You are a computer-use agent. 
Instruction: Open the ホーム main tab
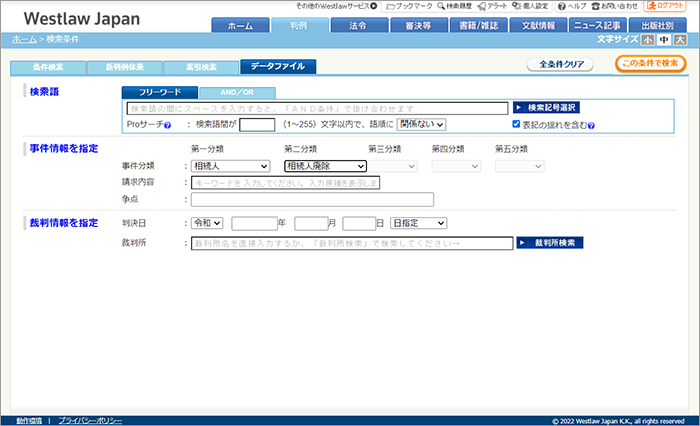tap(240, 25)
